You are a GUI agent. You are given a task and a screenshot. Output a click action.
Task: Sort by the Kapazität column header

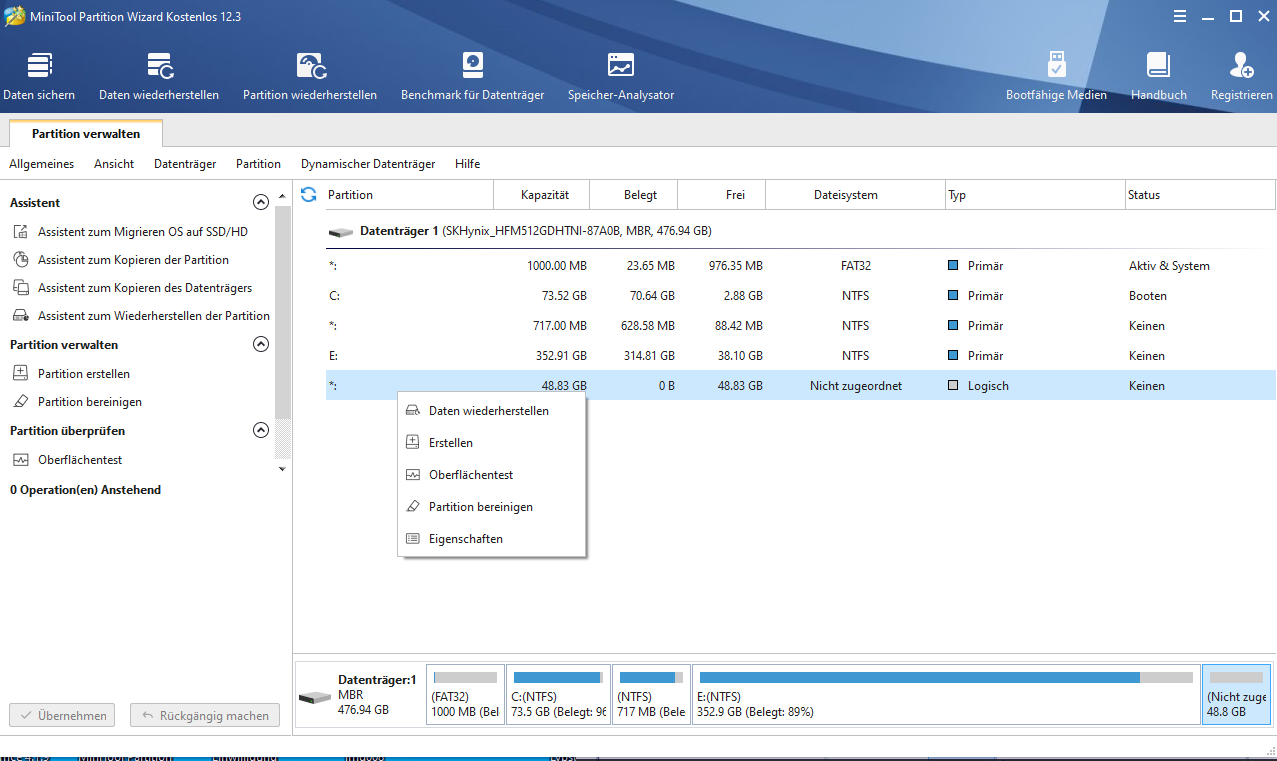(542, 195)
